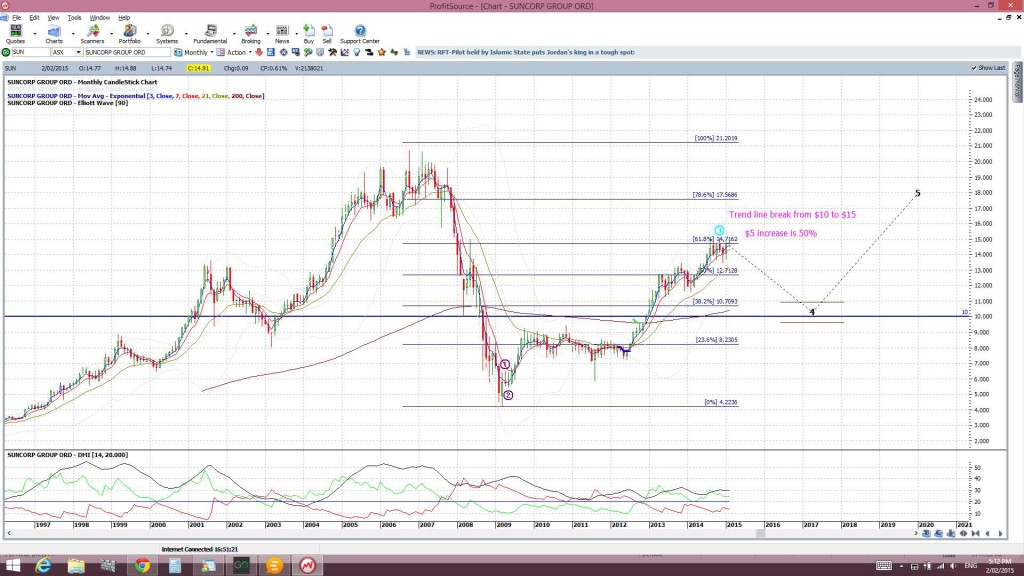
Task: Click the SUNCORP GROUP ORD name field
Action: 127,52
